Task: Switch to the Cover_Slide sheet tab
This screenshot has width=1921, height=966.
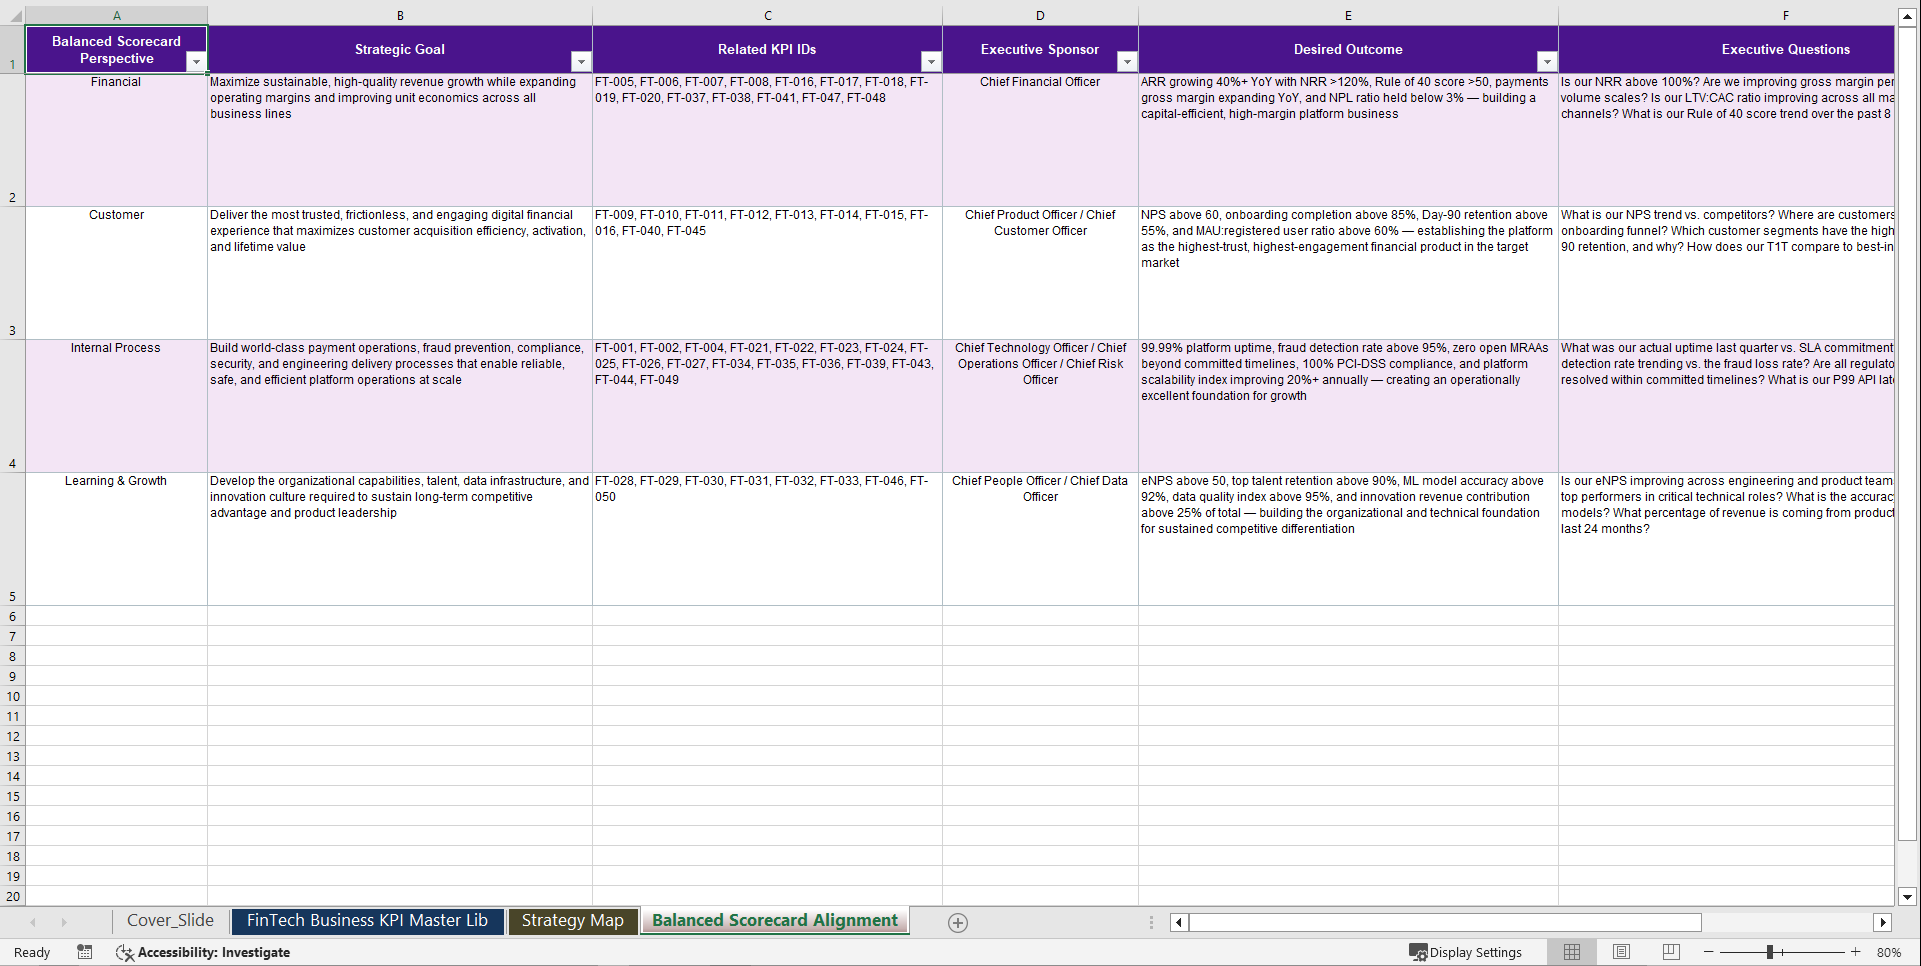Action: (x=170, y=921)
